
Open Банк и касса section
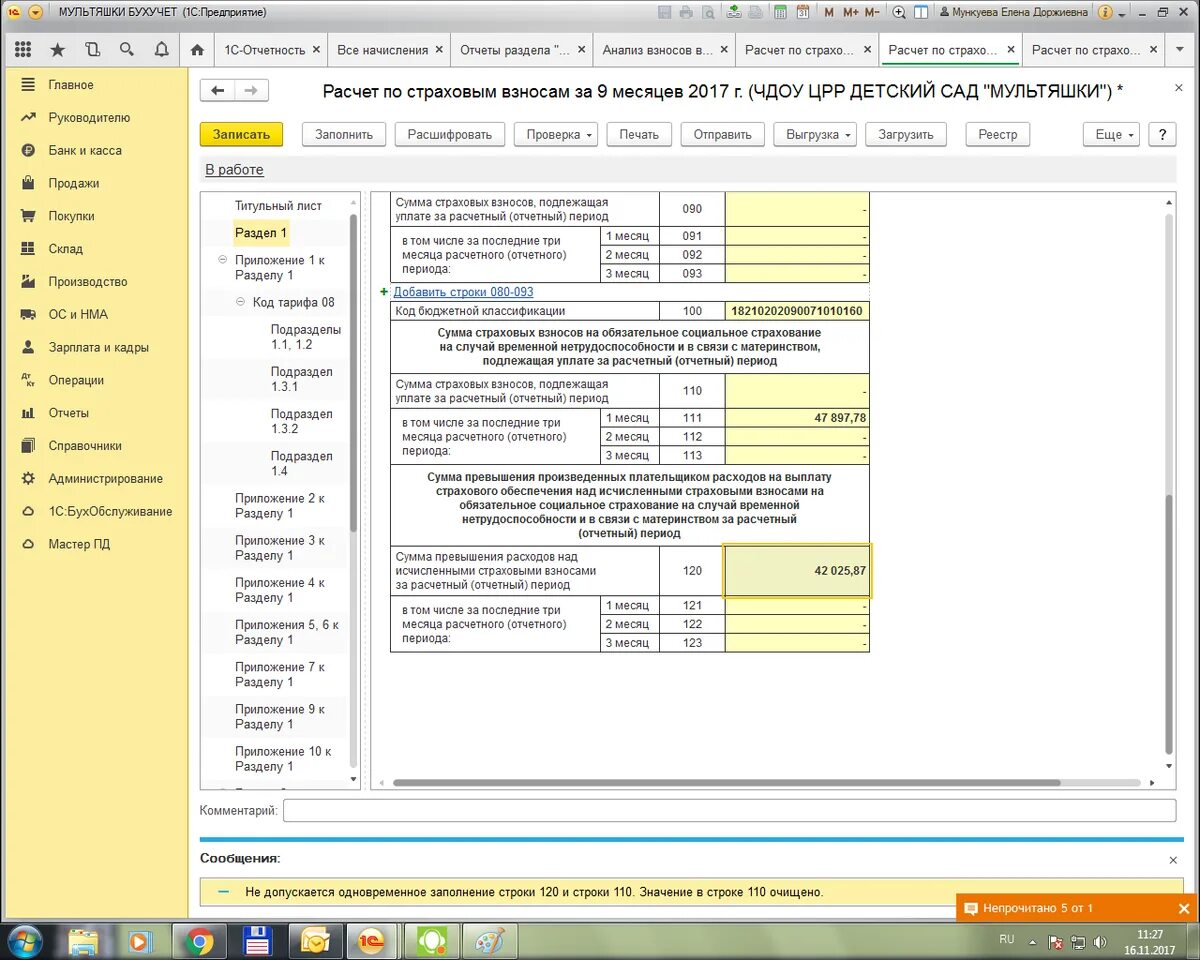pyautogui.click(x=85, y=150)
